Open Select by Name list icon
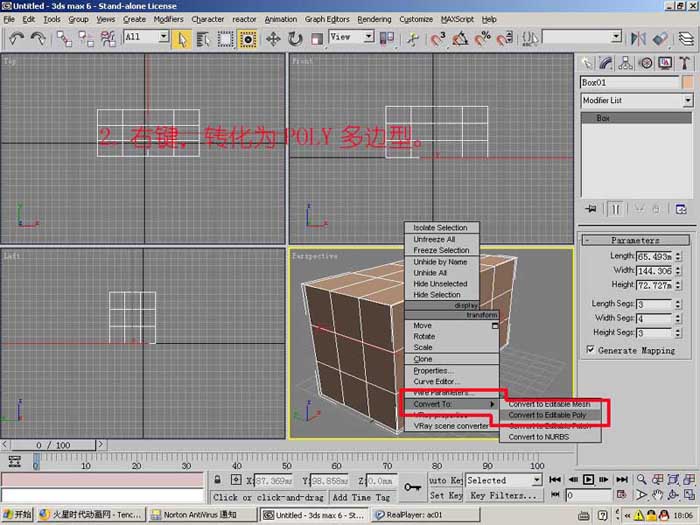The height and width of the screenshot is (525, 700). click(x=204, y=39)
